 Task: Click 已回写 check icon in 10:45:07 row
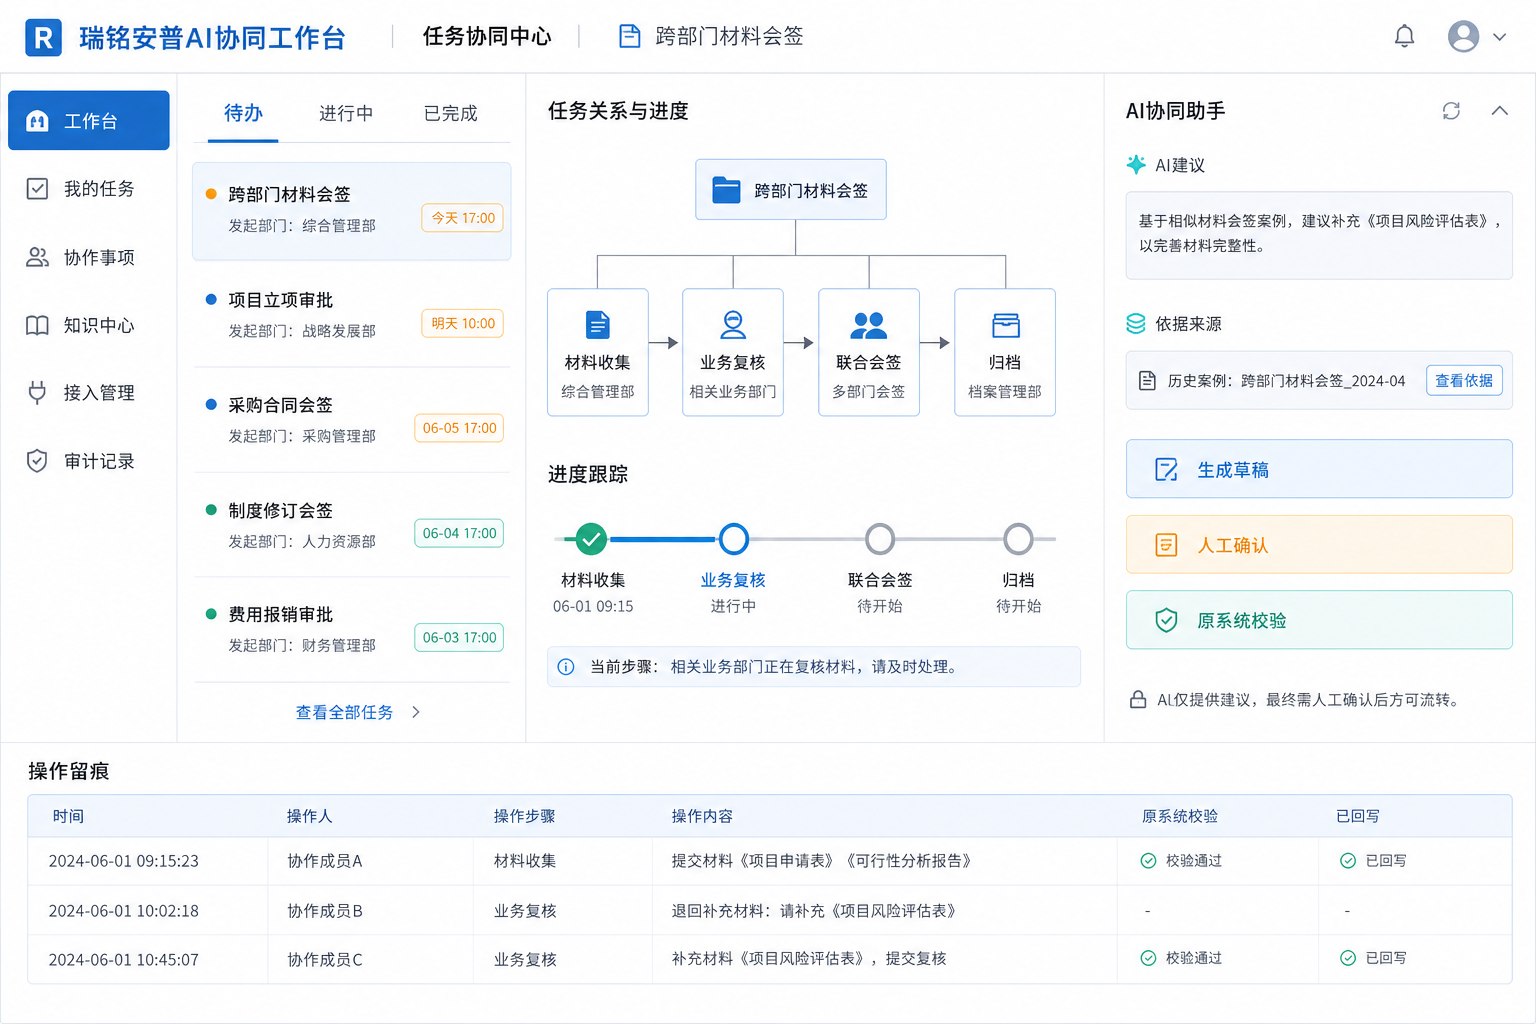pos(1348,958)
